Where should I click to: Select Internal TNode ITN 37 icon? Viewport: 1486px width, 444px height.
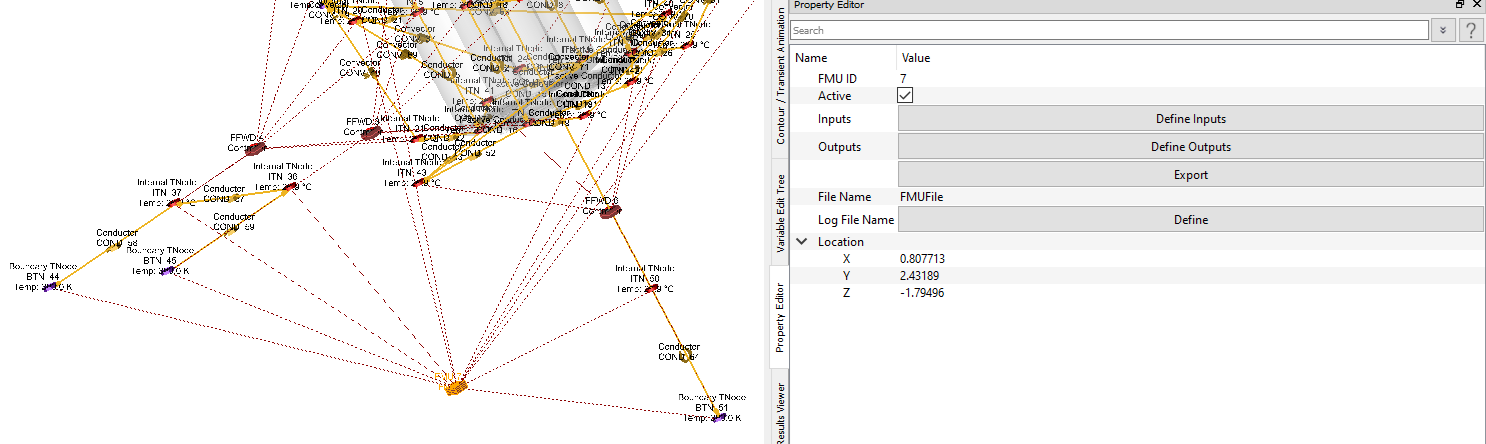click(x=175, y=203)
